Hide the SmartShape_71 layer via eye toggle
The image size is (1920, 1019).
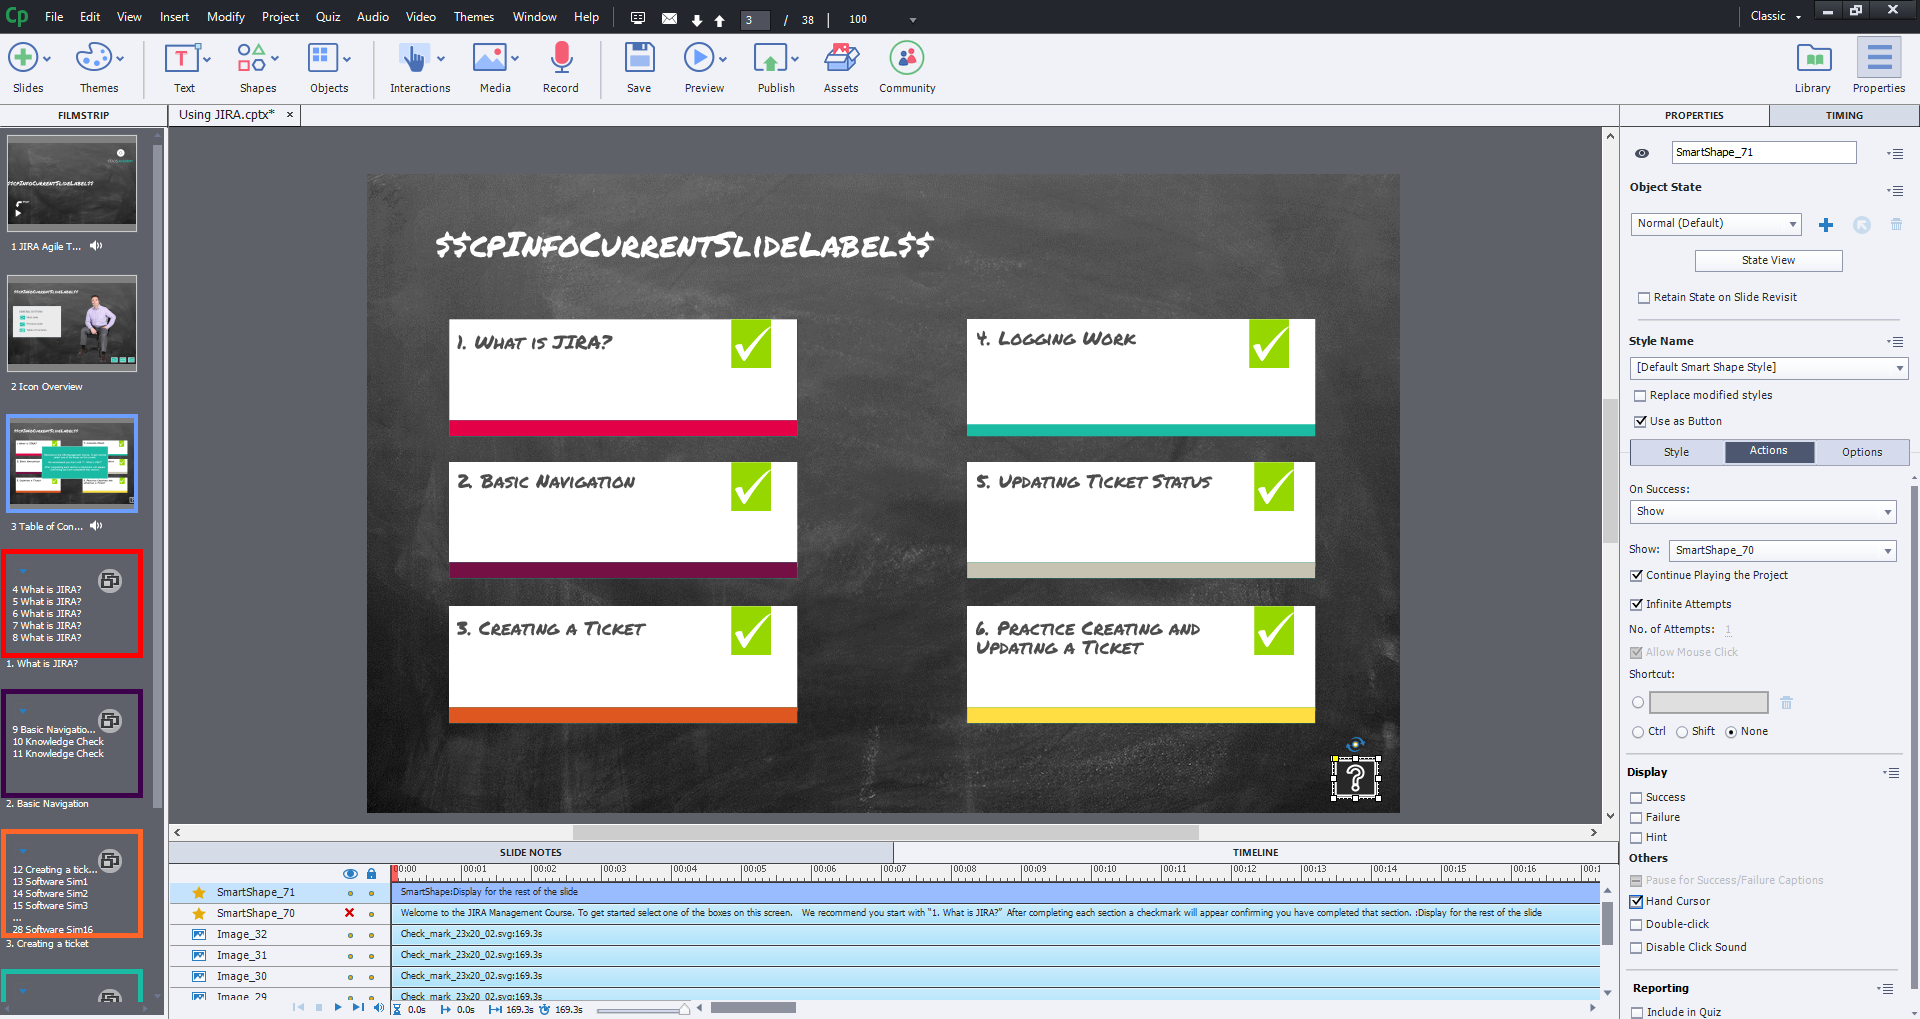coord(350,891)
